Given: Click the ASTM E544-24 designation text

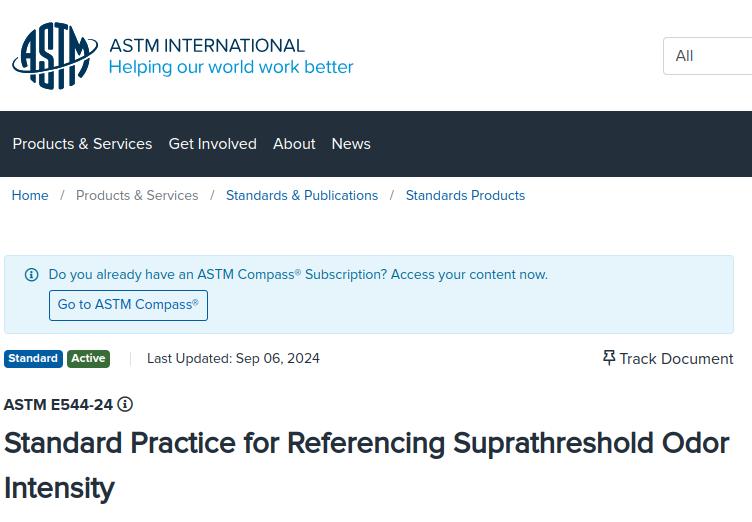Looking at the screenshot, I should 58,404.
